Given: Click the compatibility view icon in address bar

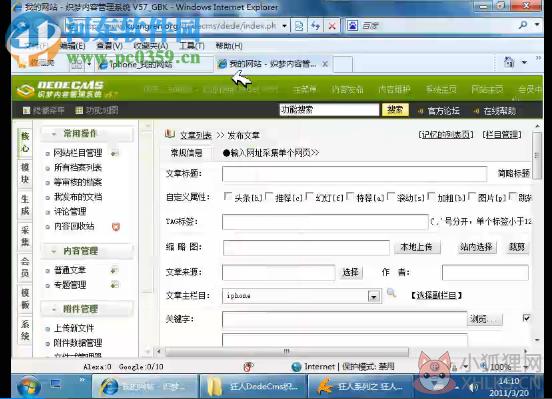Looking at the screenshot, I should tap(299, 26).
